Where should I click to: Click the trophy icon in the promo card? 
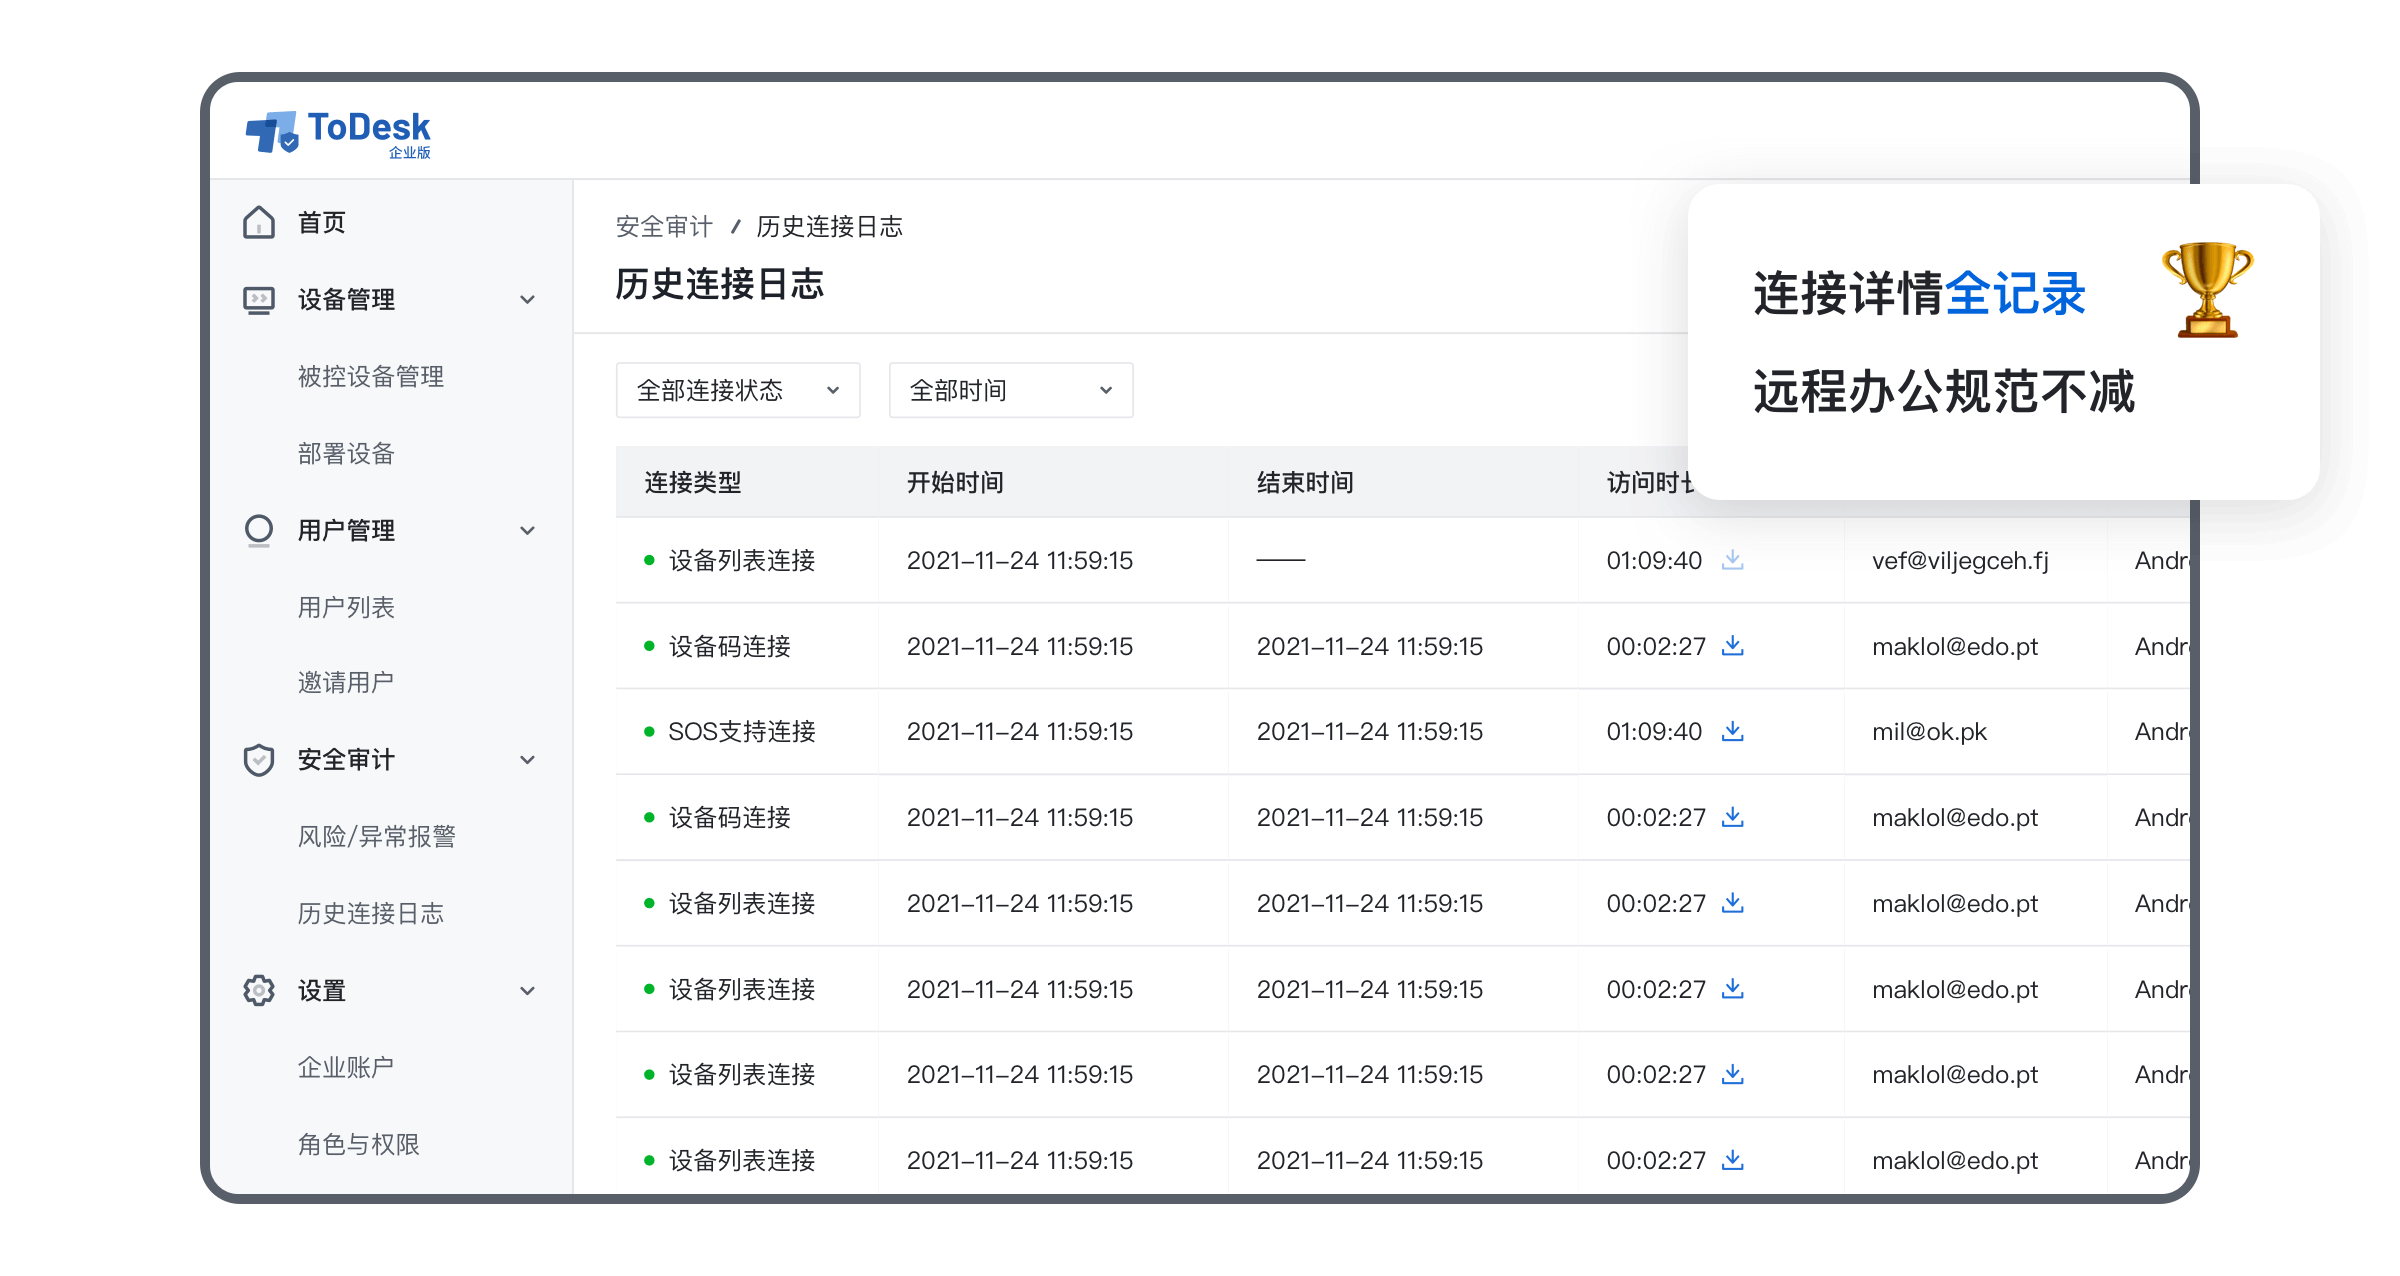(2207, 289)
